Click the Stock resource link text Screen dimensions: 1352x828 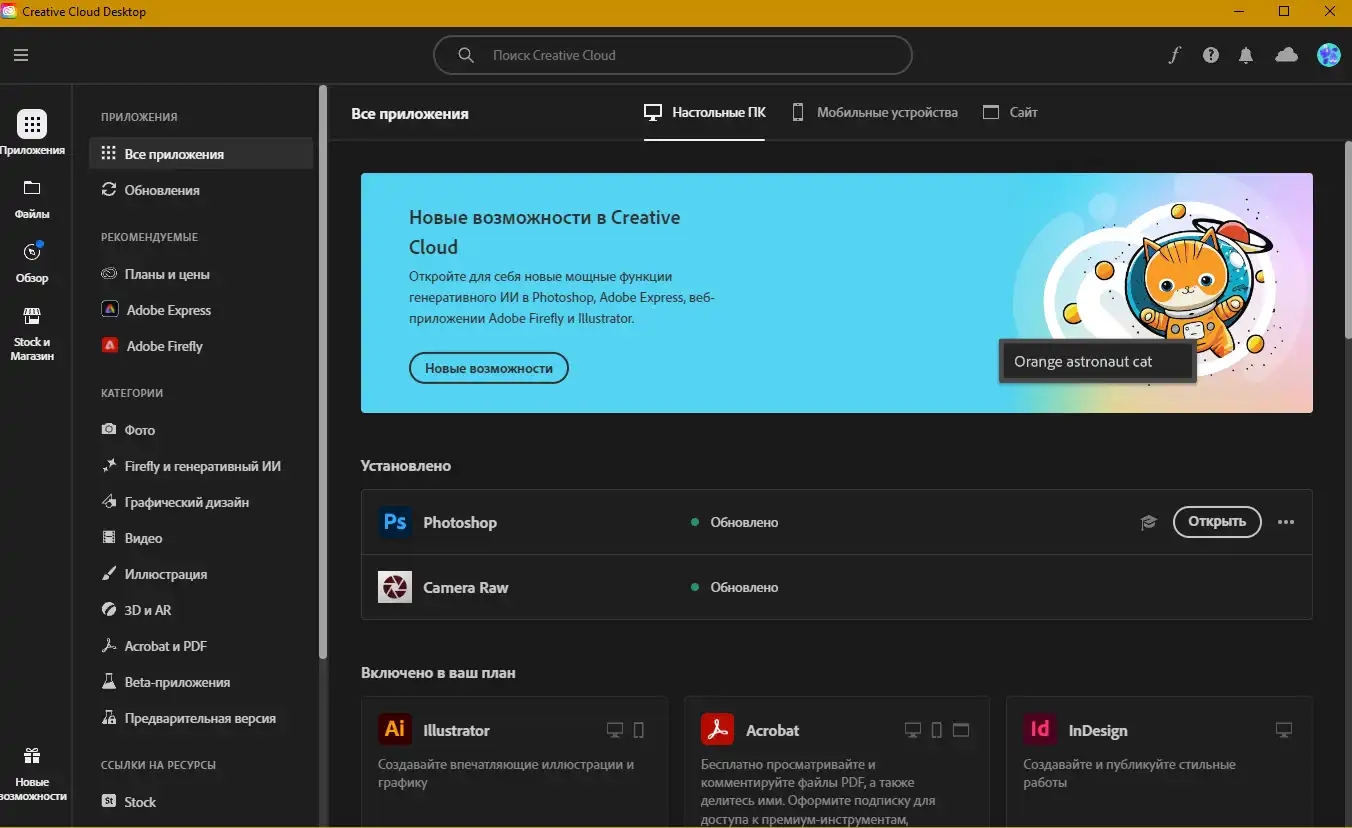pyautogui.click(x=140, y=802)
